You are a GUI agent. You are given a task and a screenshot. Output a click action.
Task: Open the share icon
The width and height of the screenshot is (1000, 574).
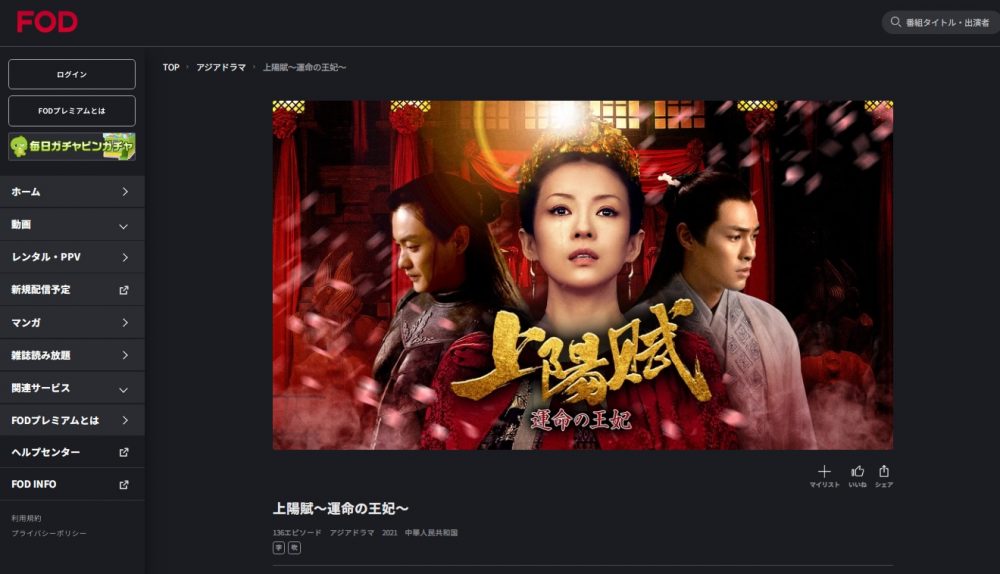point(883,471)
